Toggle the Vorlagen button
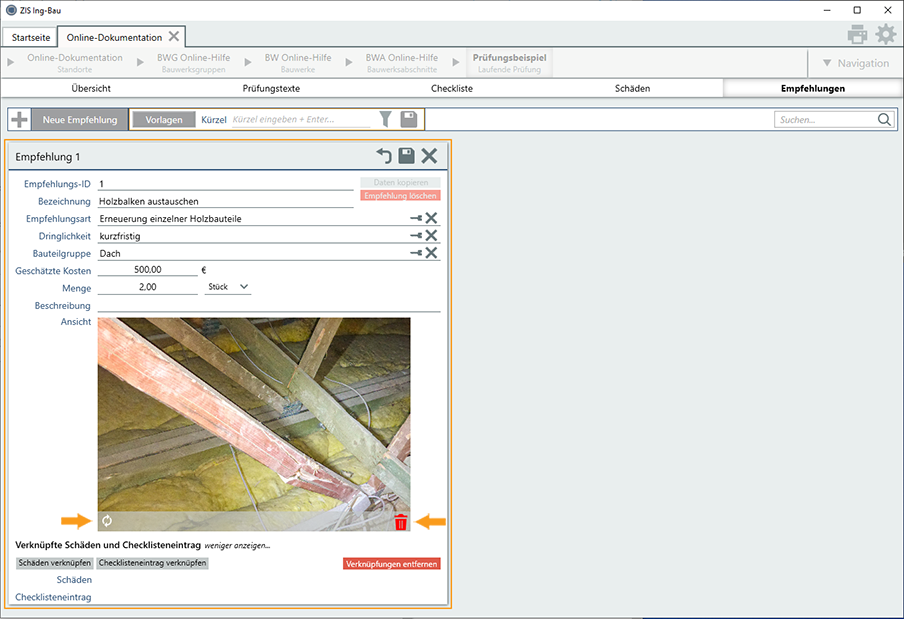 click(163, 120)
